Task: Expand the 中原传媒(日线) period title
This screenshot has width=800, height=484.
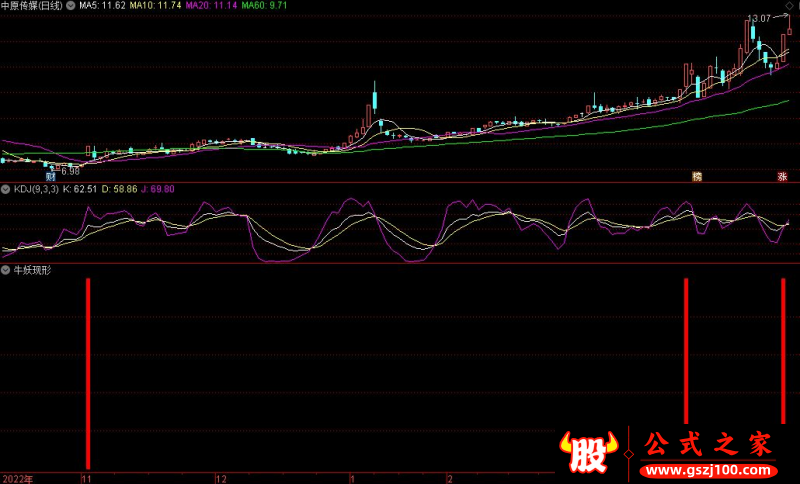Action: click(x=32, y=6)
